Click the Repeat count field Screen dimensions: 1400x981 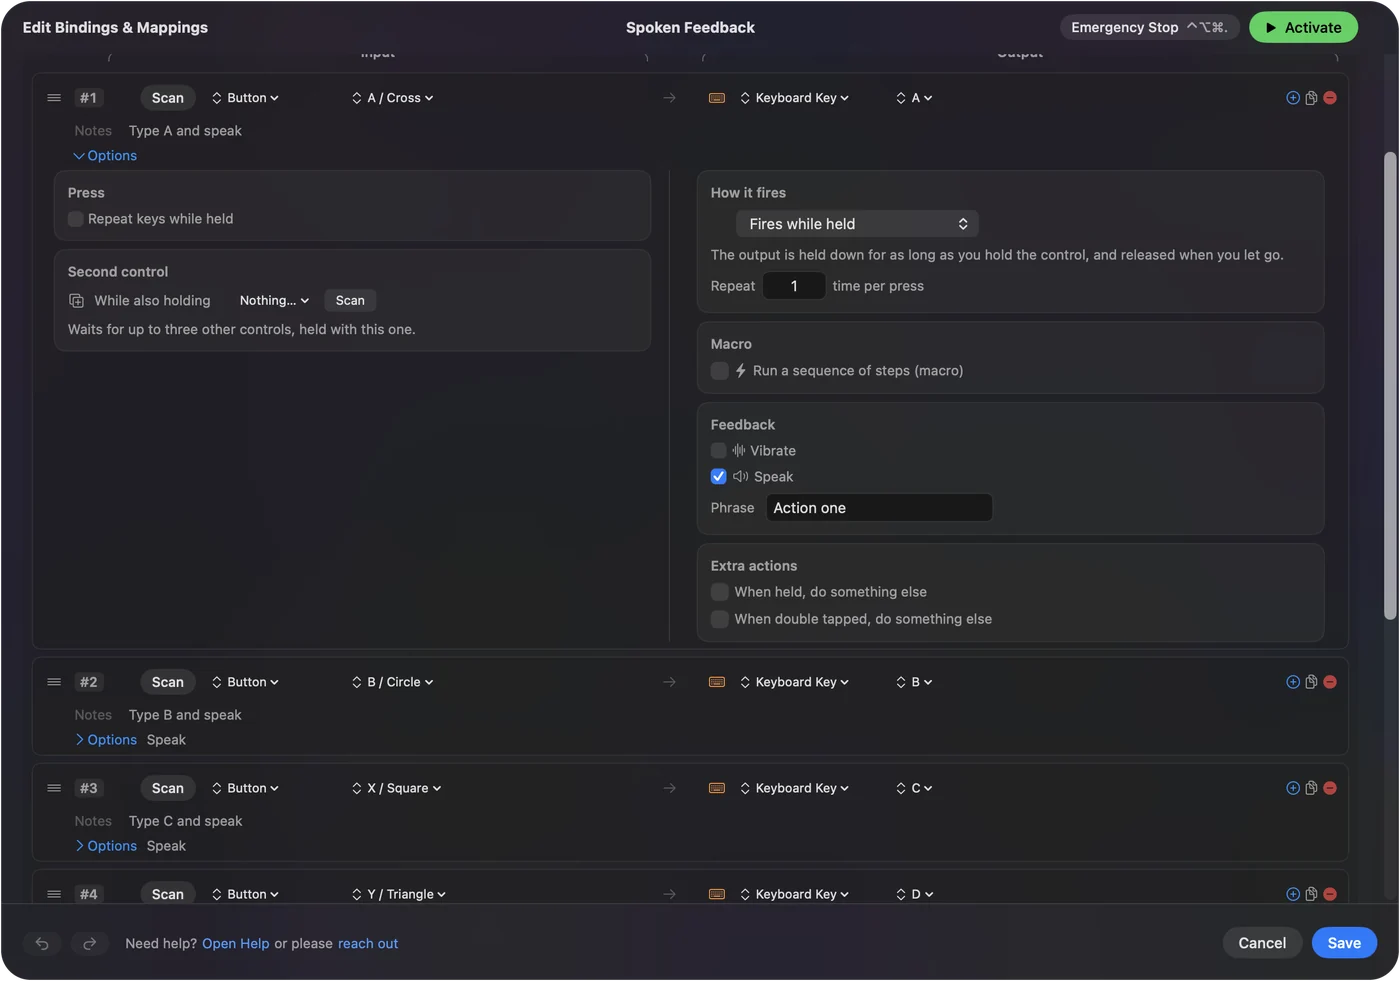click(794, 286)
